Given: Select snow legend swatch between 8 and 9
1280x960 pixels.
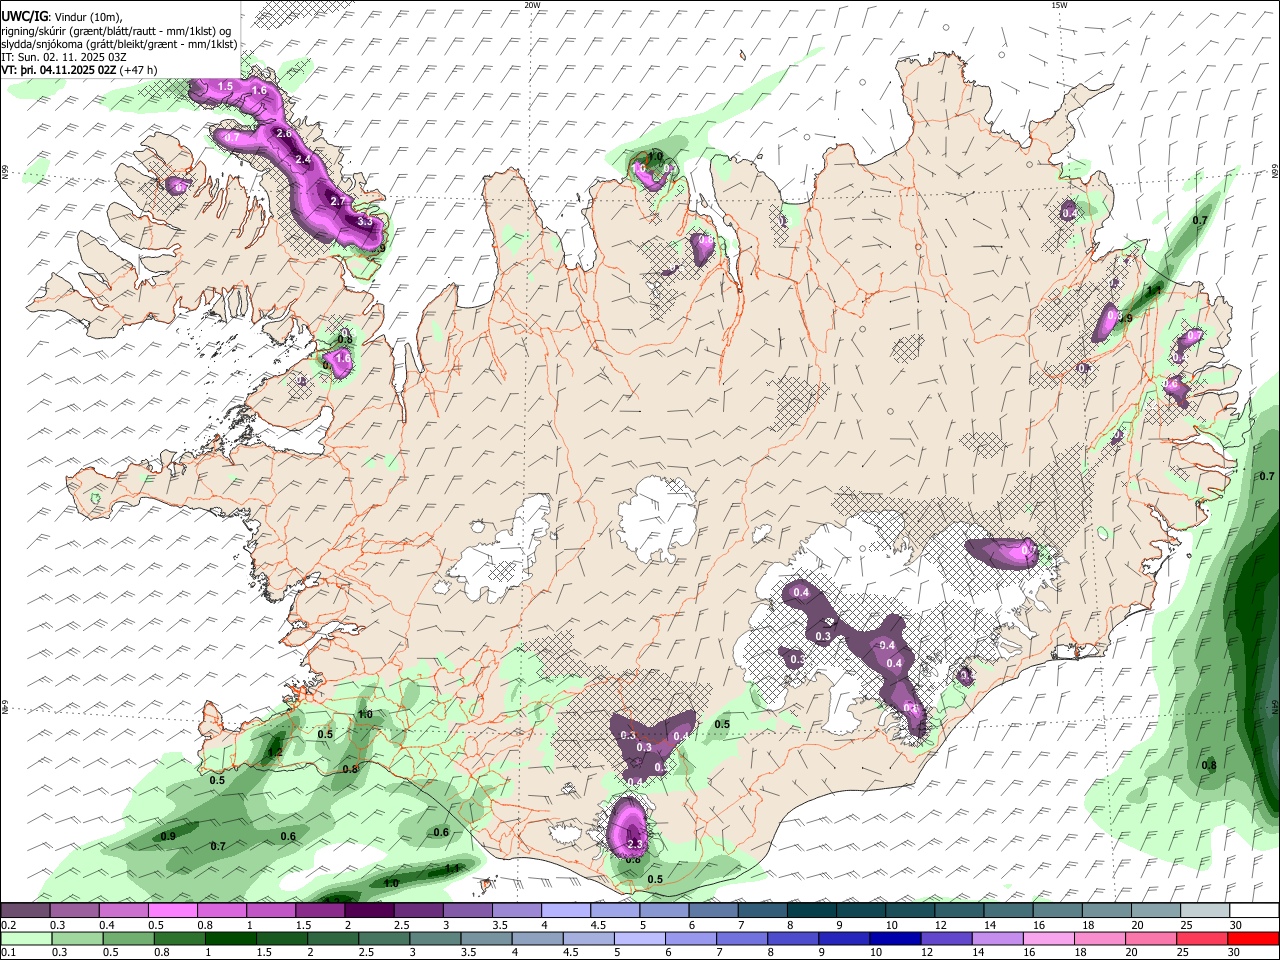Looking at the screenshot, I should tap(812, 911).
